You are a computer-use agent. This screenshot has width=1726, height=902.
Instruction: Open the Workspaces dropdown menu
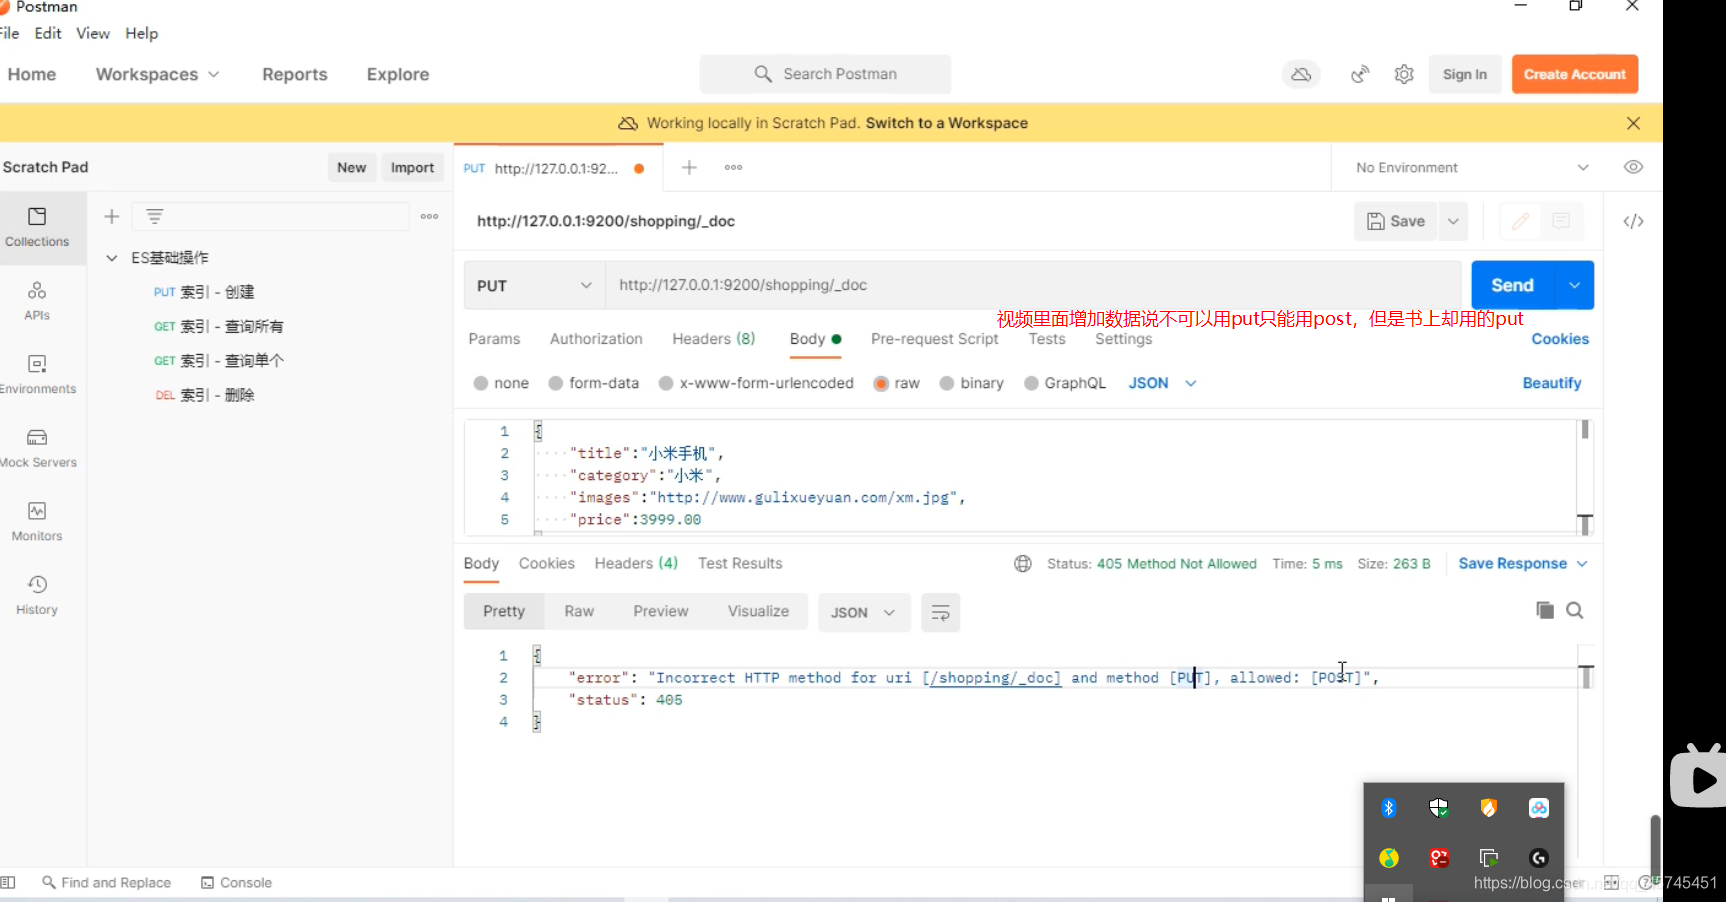point(157,74)
